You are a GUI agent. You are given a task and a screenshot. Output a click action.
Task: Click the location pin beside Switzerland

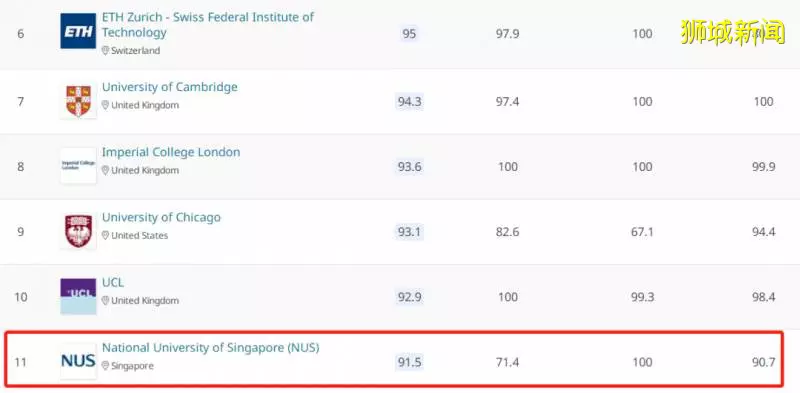[x=105, y=51]
